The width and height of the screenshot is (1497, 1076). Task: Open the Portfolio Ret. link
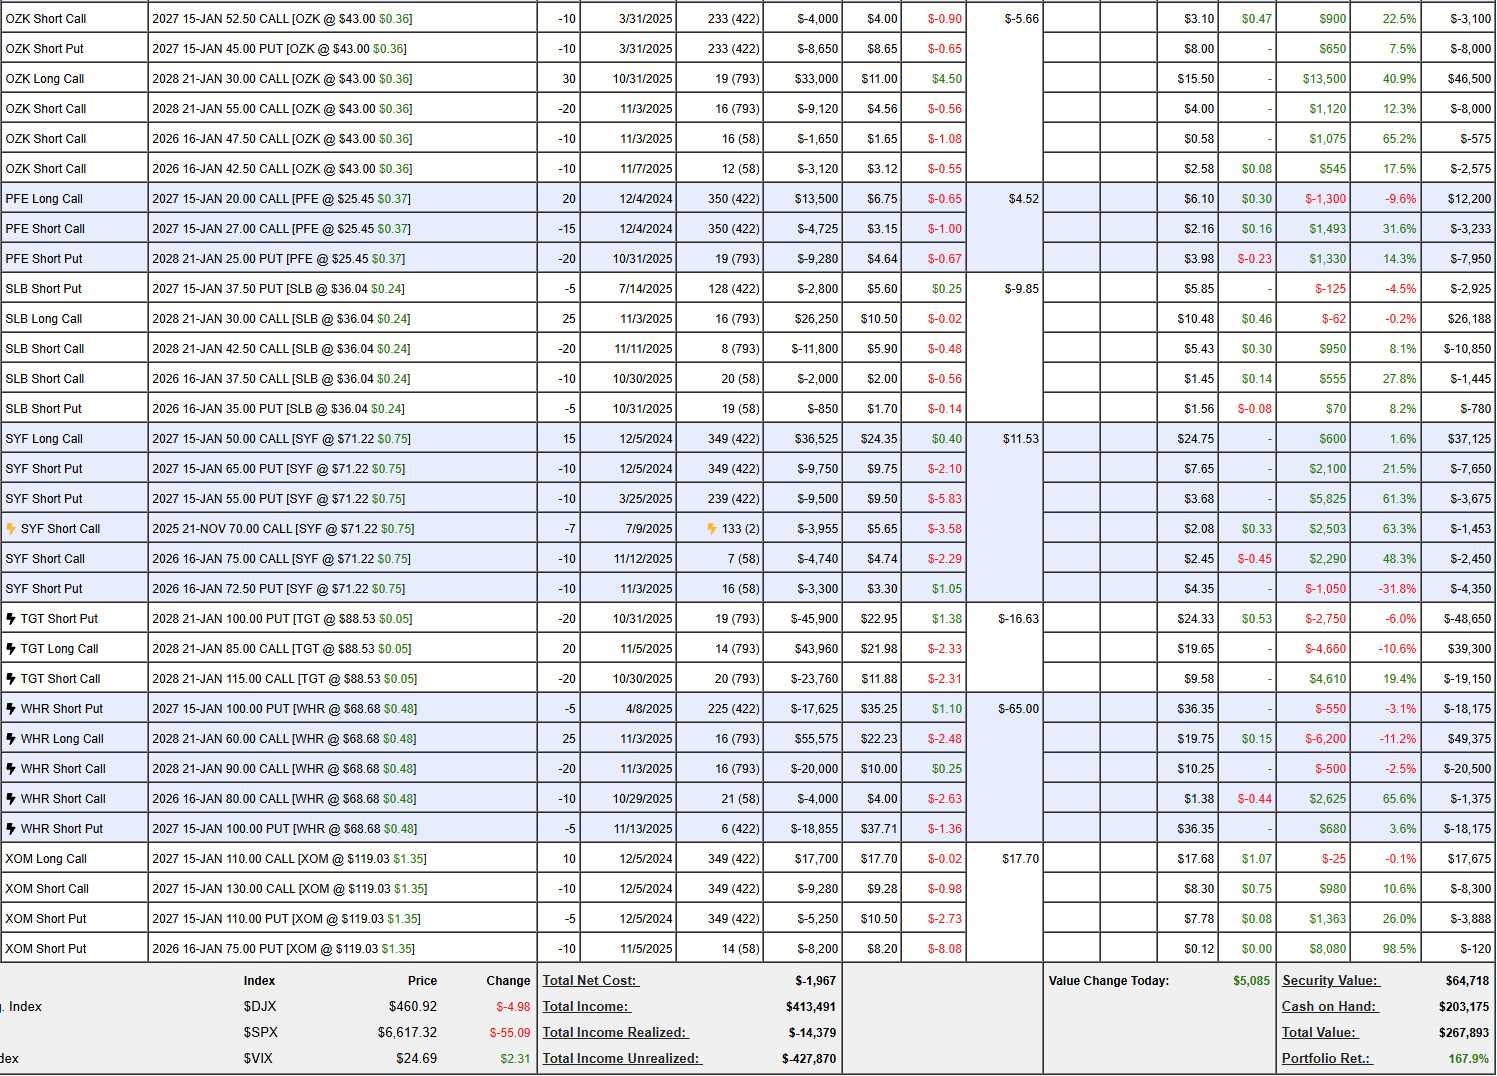[1327, 1059]
